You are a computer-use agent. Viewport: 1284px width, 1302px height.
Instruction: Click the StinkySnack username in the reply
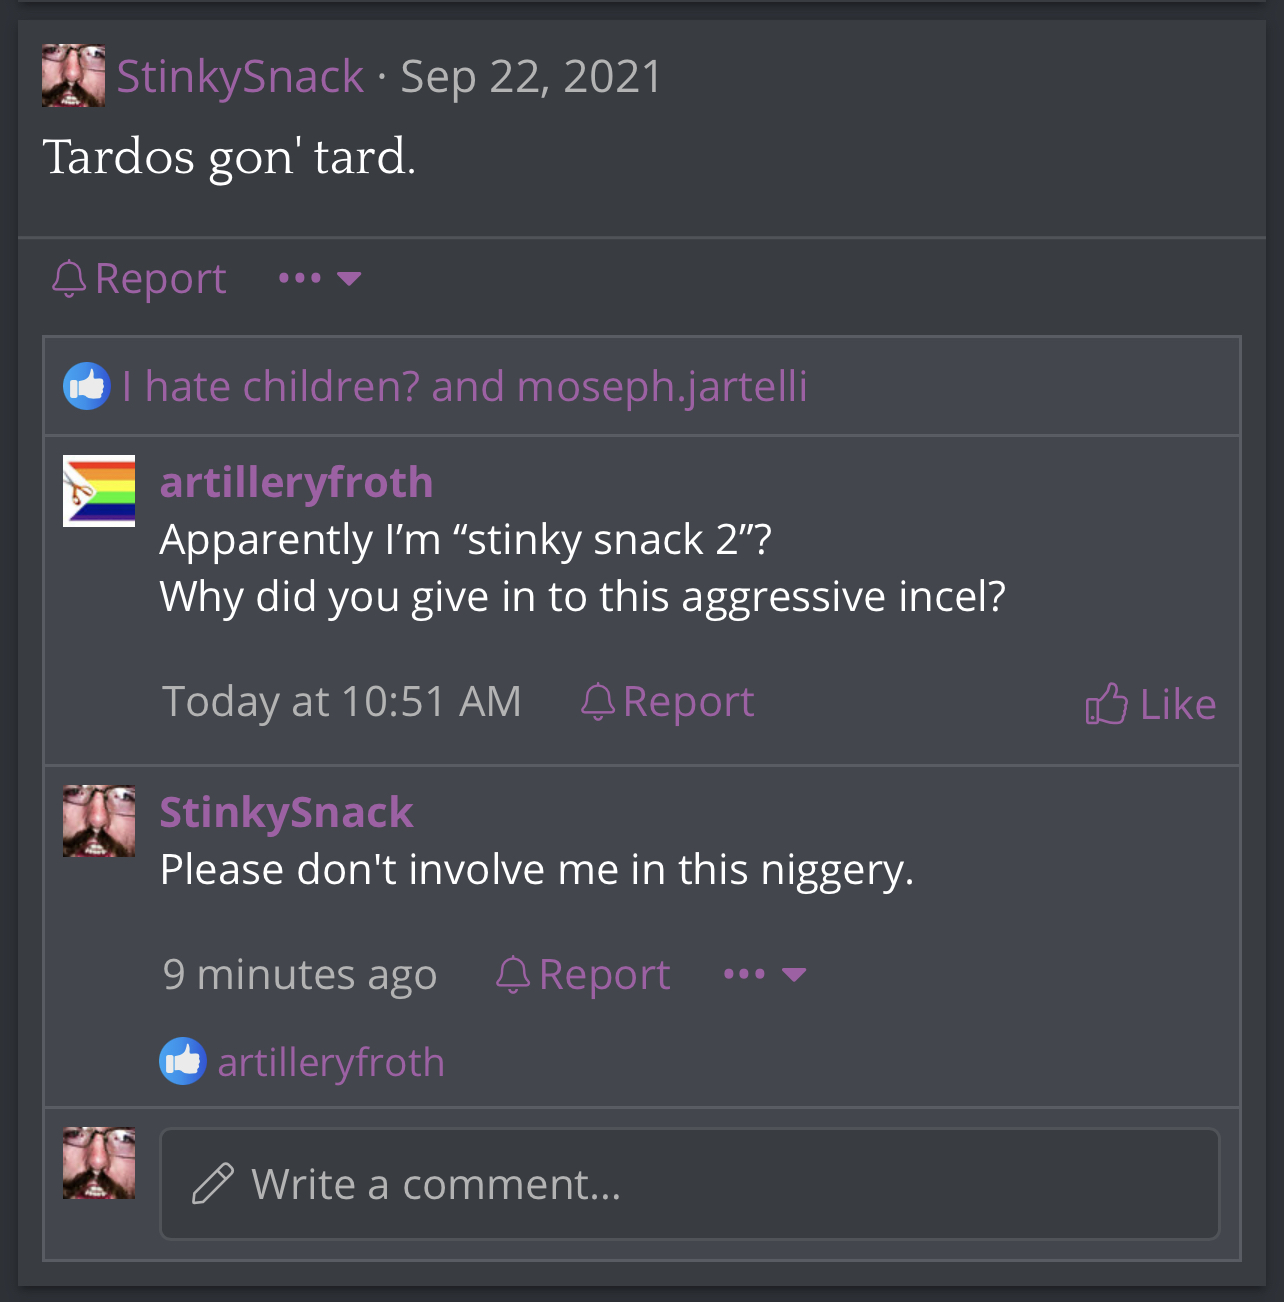pyautogui.click(x=287, y=812)
